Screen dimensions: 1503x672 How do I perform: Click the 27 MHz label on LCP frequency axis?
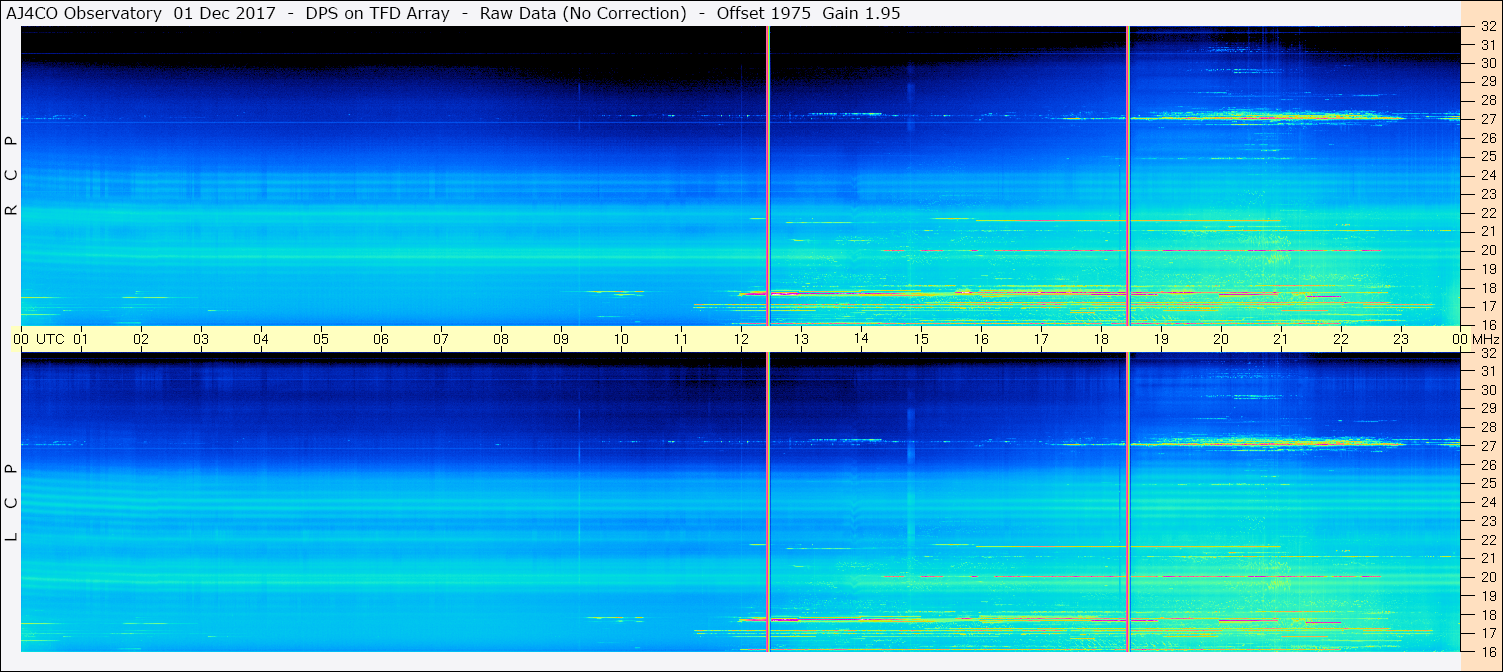pyautogui.click(x=1487, y=446)
